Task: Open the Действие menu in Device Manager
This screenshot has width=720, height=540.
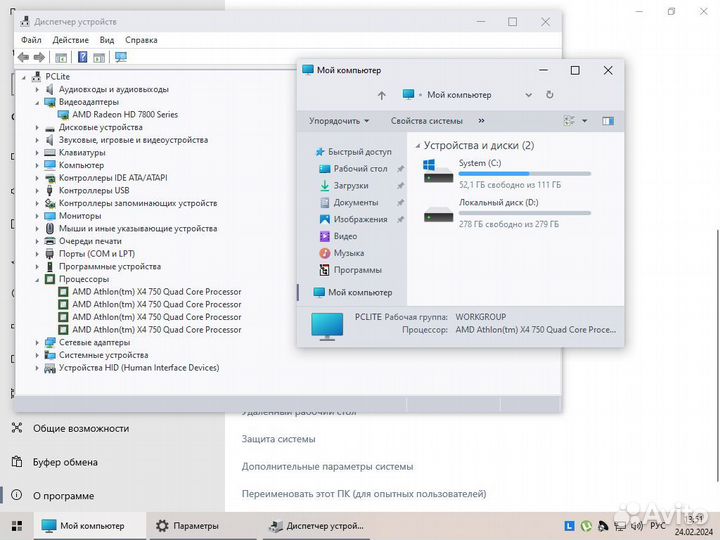Action: pos(70,40)
